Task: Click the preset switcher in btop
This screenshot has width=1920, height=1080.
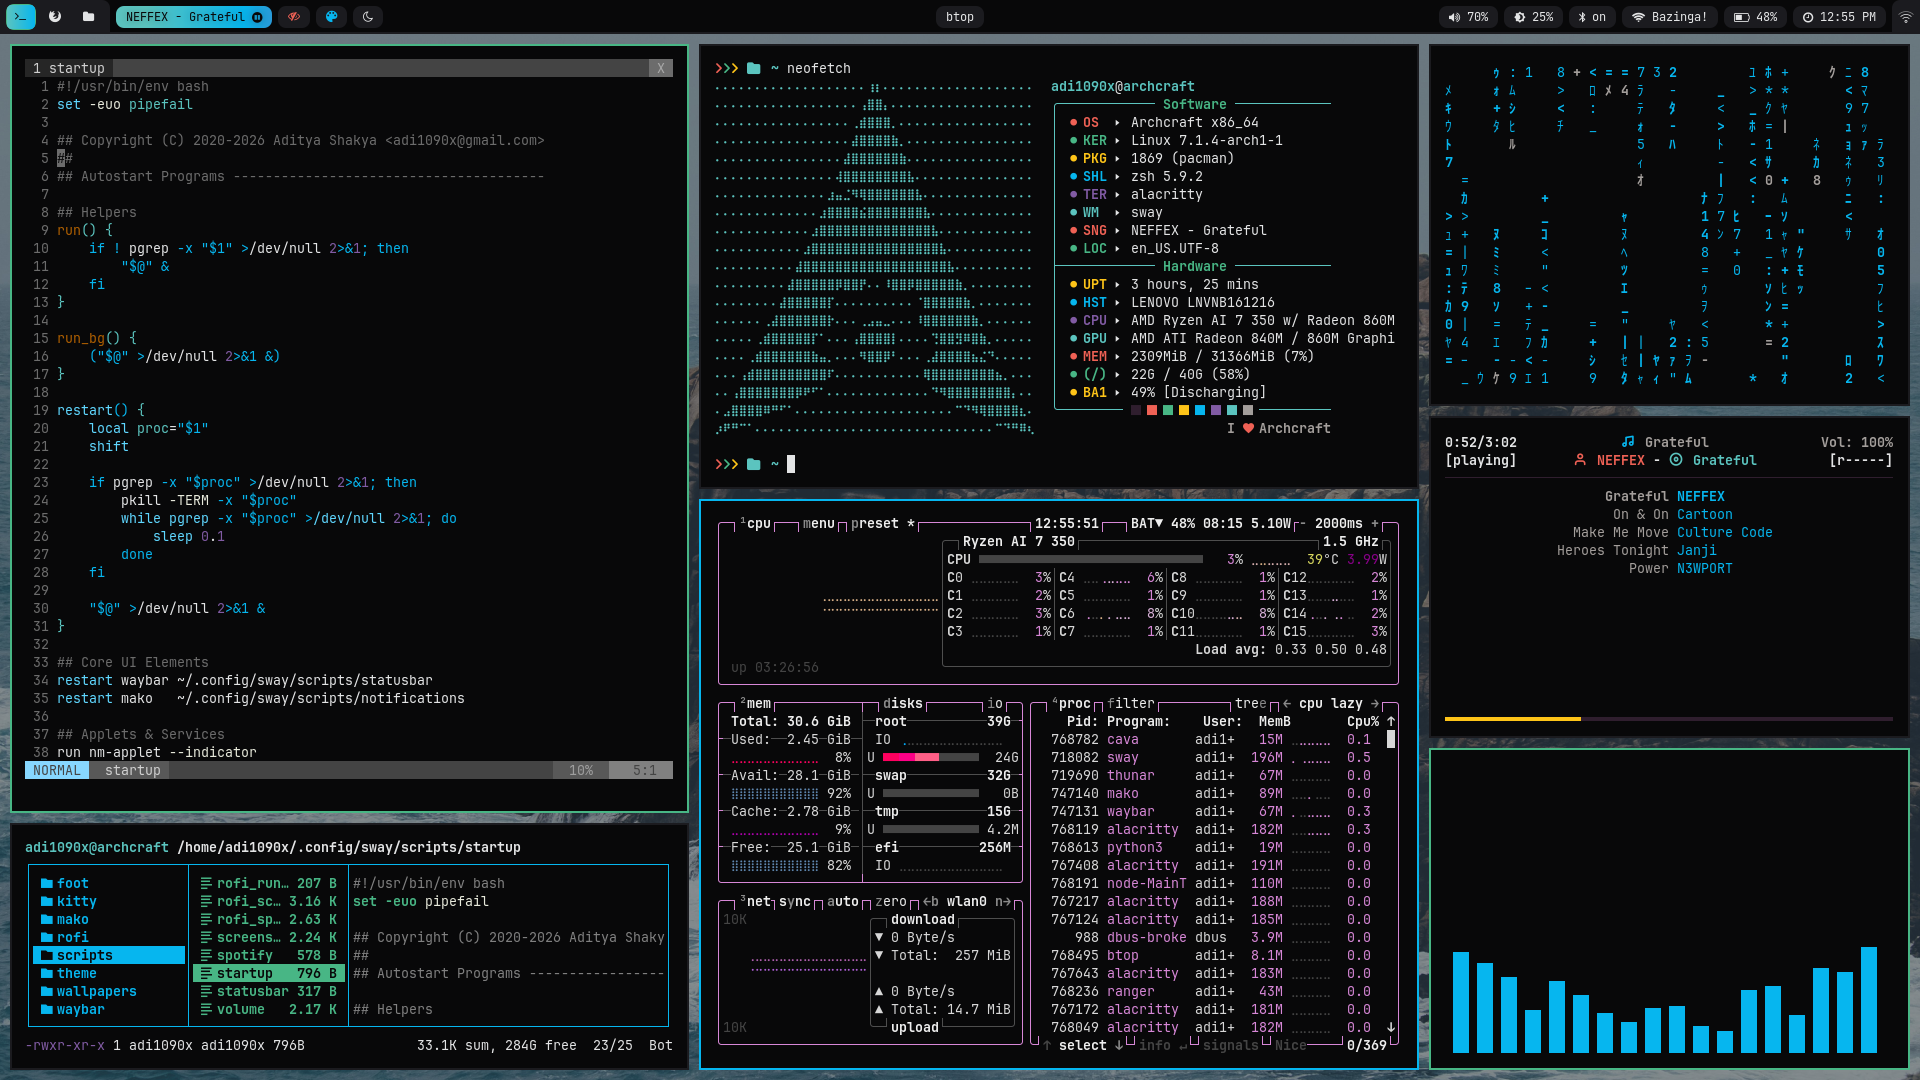Action: 882,523
